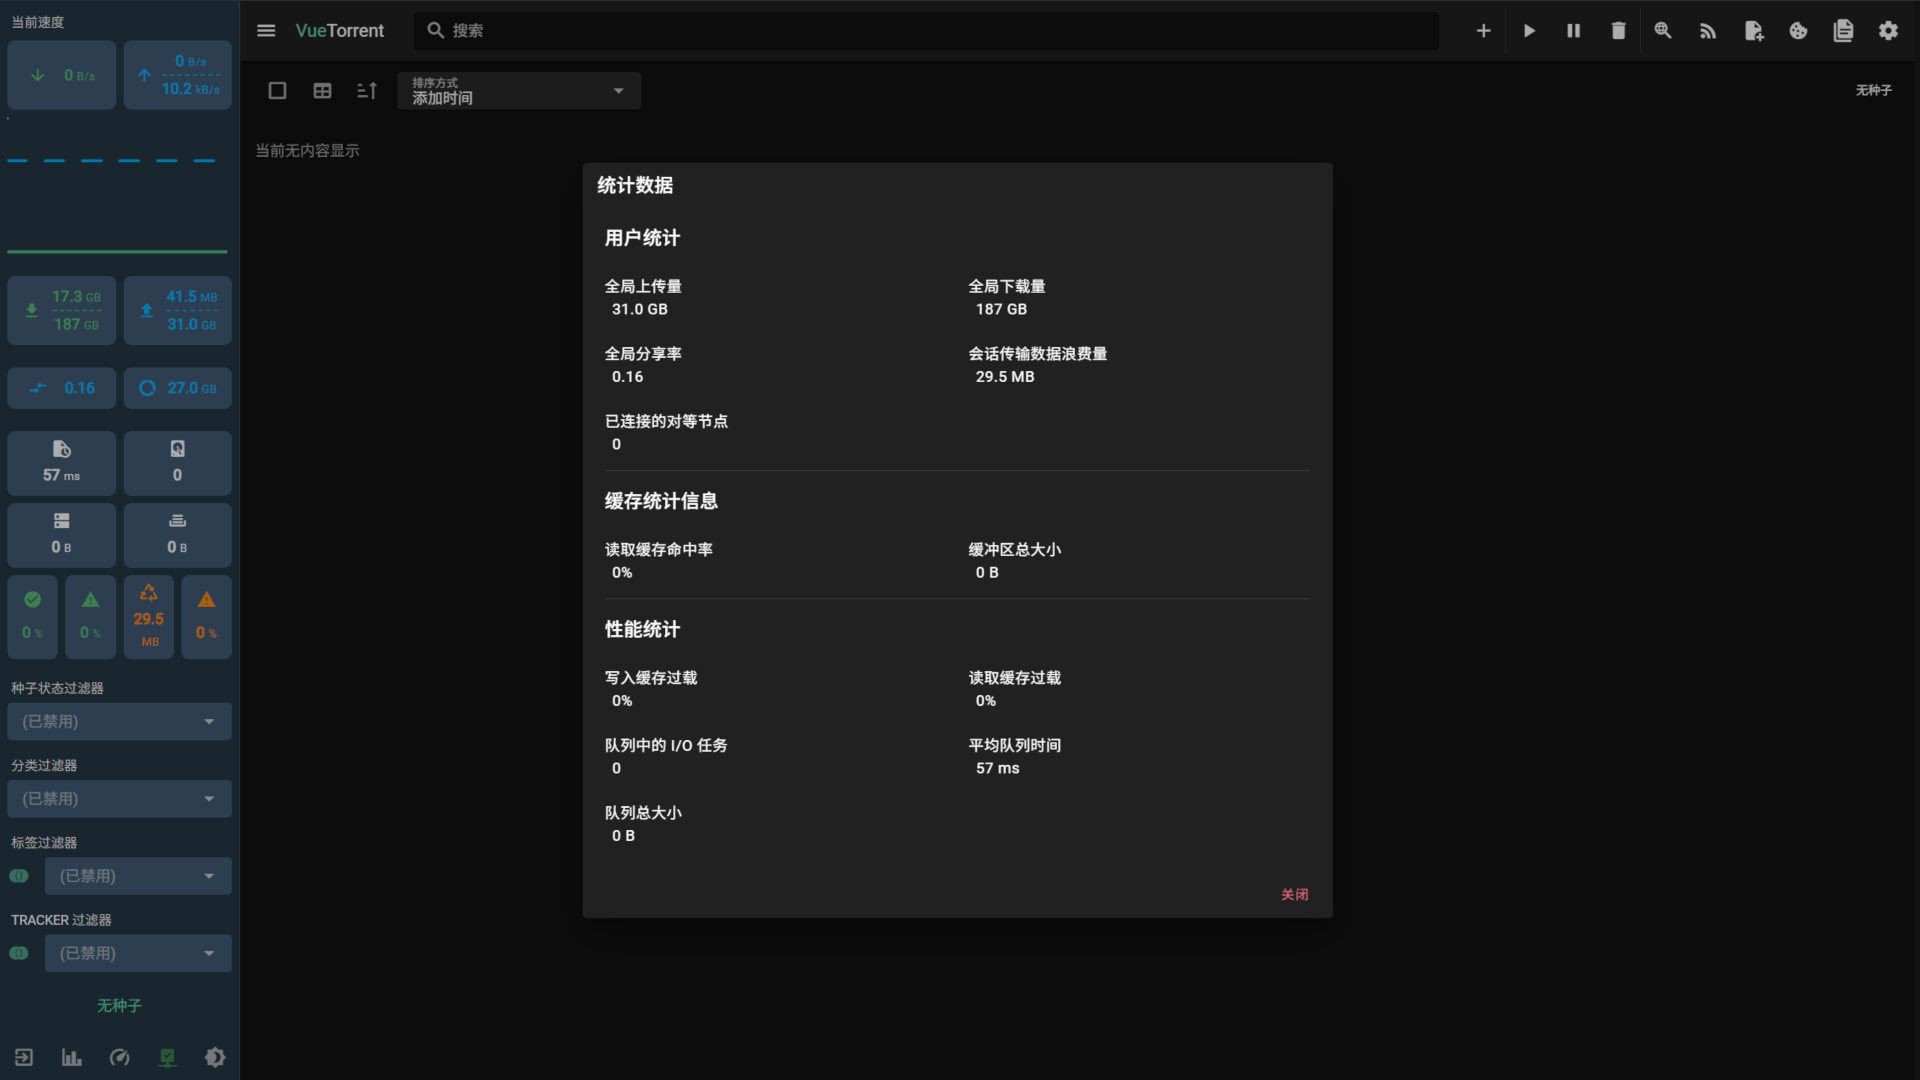Image resolution: width=1920 pixels, height=1080 pixels.
Task: Switch to dark/light theme icon
Action: click(215, 1057)
